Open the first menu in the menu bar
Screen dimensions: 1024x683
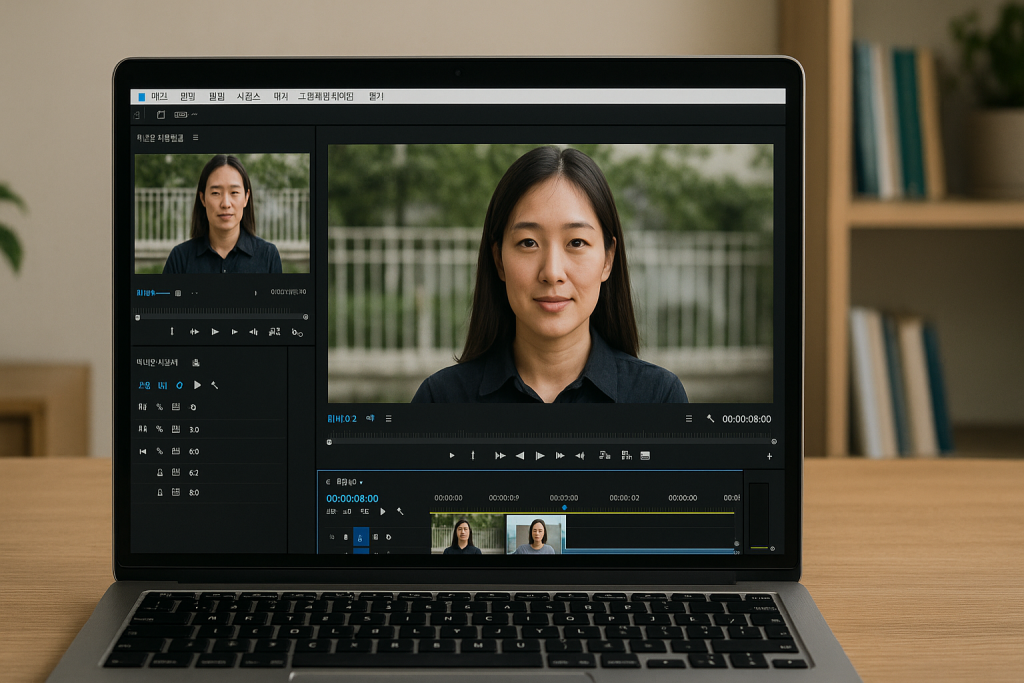[160, 97]
